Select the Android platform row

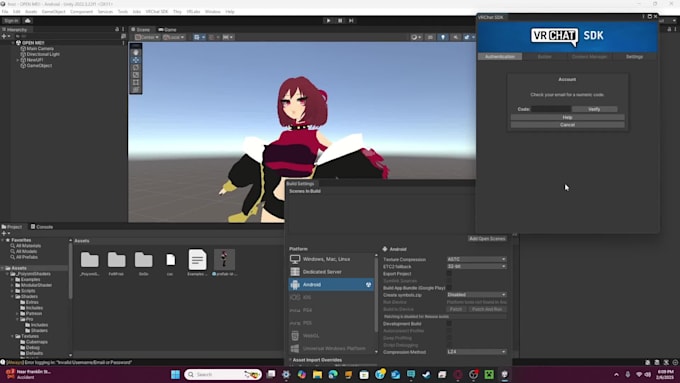click(331, 285)
